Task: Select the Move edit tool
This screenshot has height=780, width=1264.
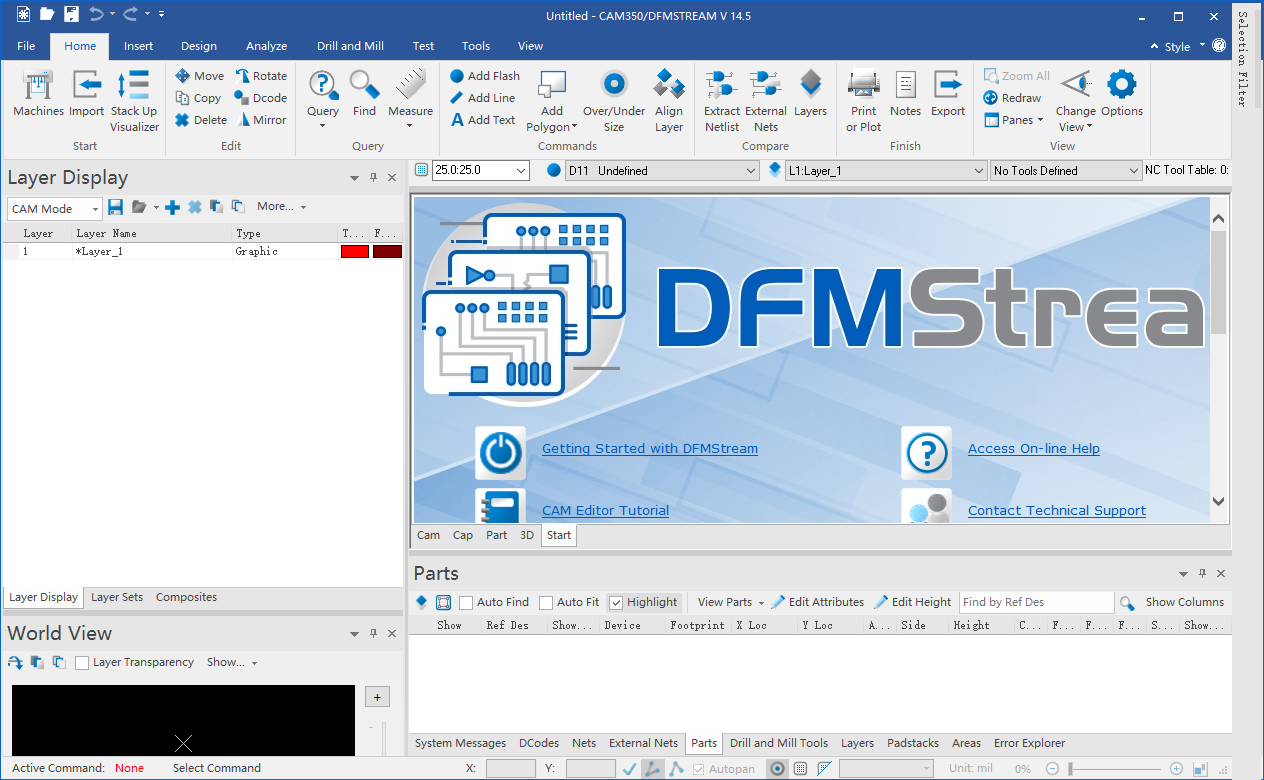Action: pyautogui.click(x=199, y=76)
